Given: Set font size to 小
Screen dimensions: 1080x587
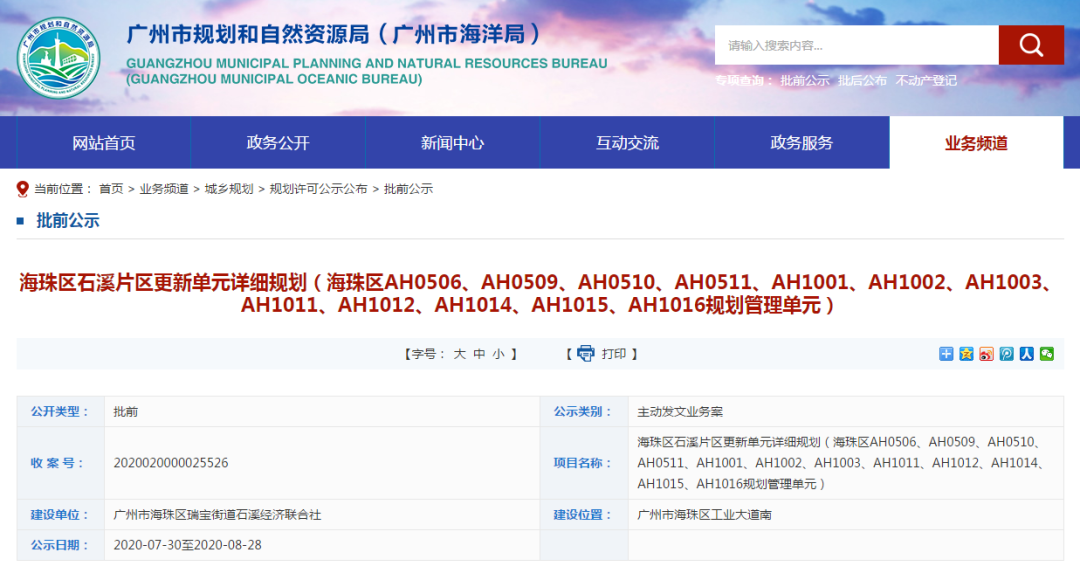Looking at the screenshot, I should pos(498,354).
